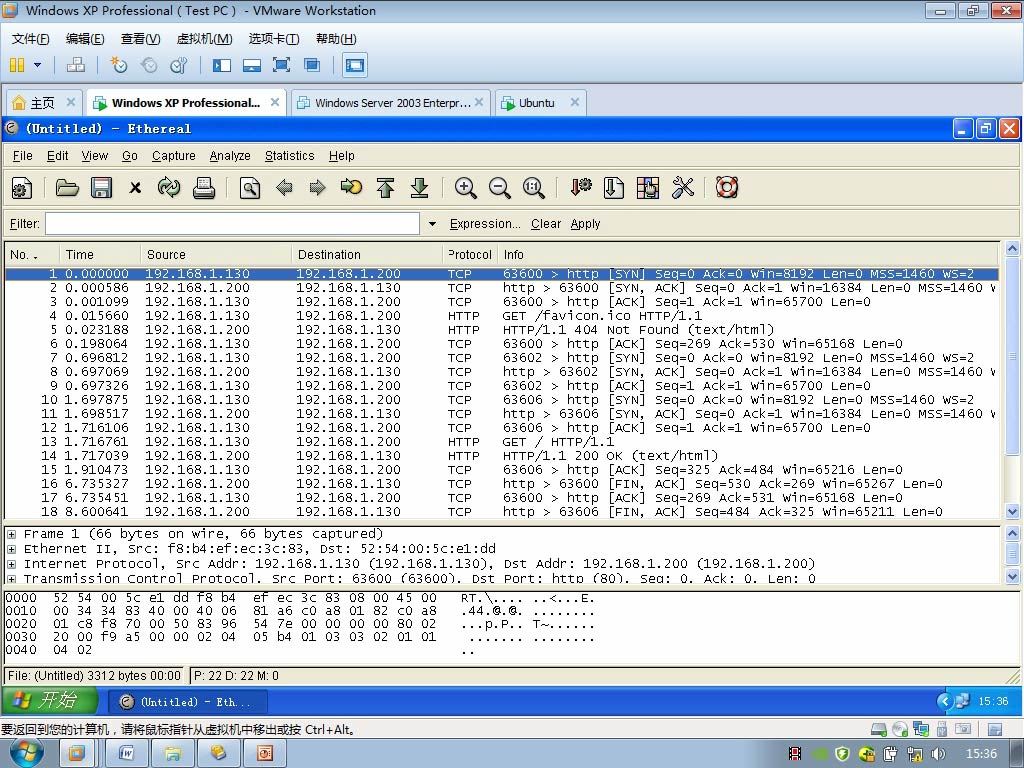Save the capture with the floppy disk icon
Viewport: 1024px width, 768px height.
[101, 189]
